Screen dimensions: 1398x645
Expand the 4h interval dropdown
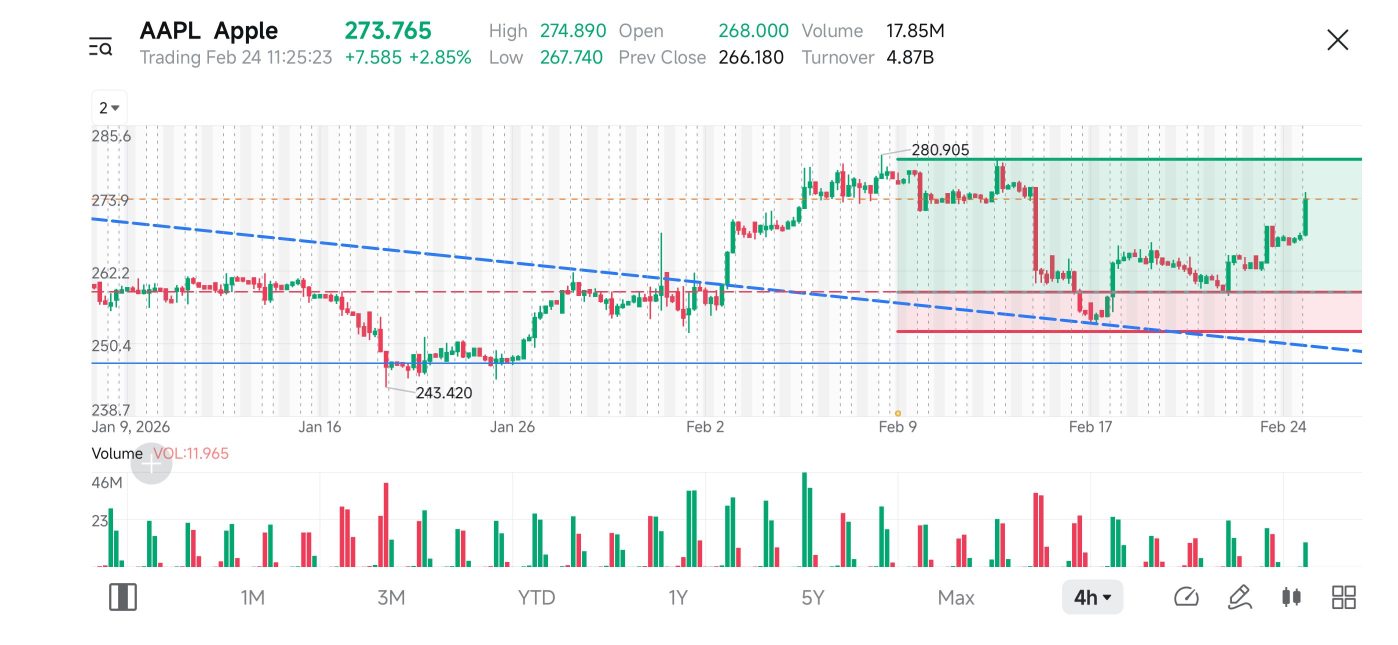click(1092, 598)
